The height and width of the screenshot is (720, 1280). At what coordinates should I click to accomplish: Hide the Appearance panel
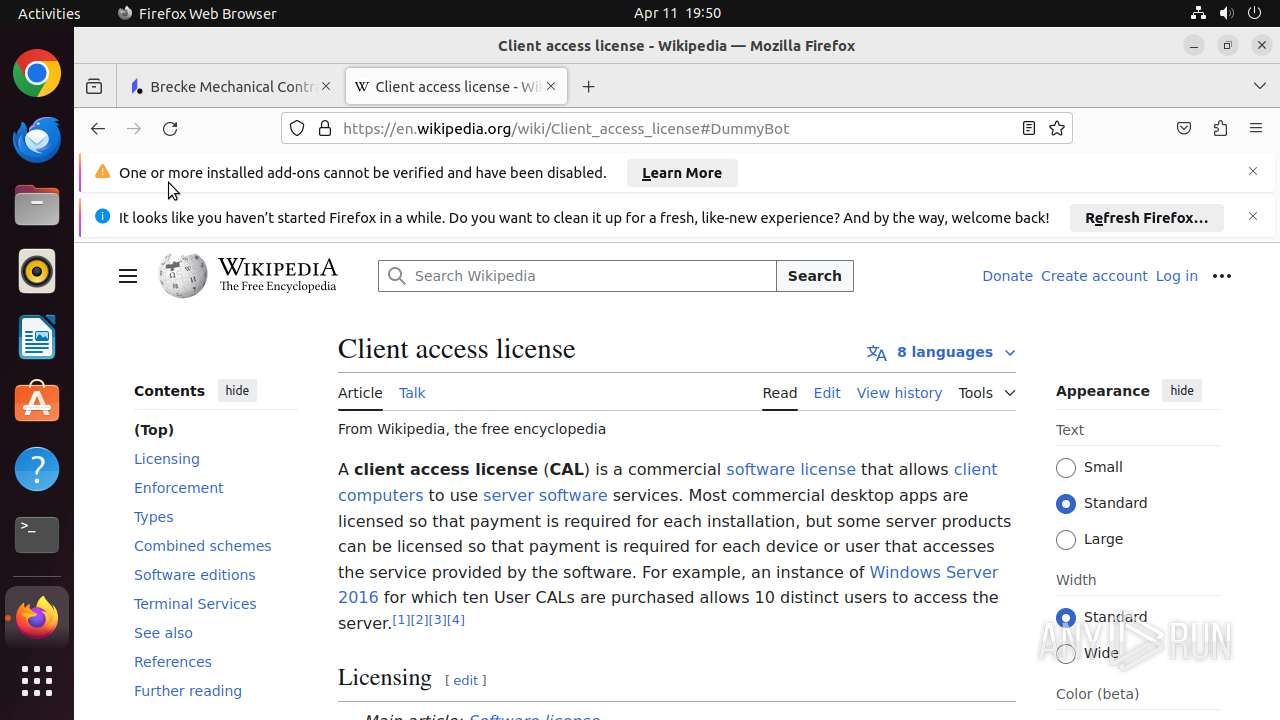click(1182, 391)
